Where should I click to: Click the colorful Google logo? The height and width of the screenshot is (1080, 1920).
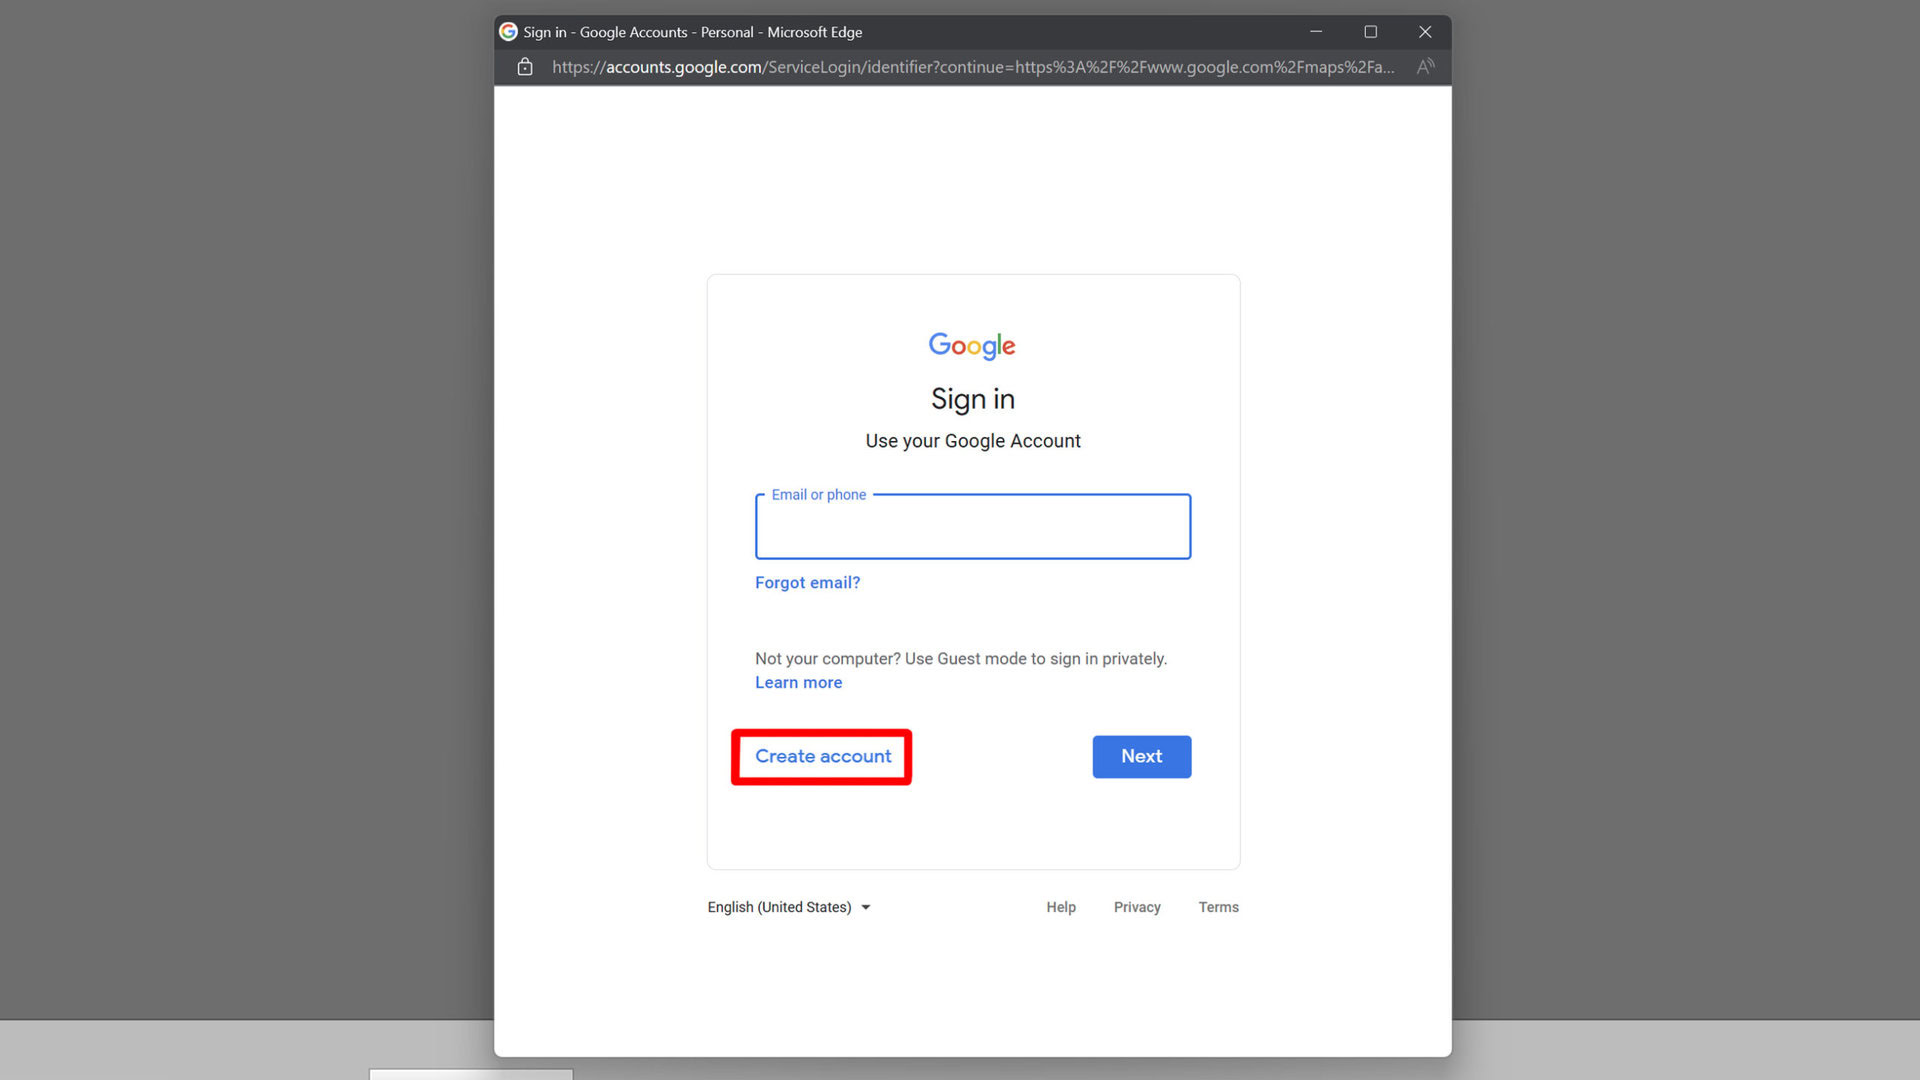tap(972, 345)
